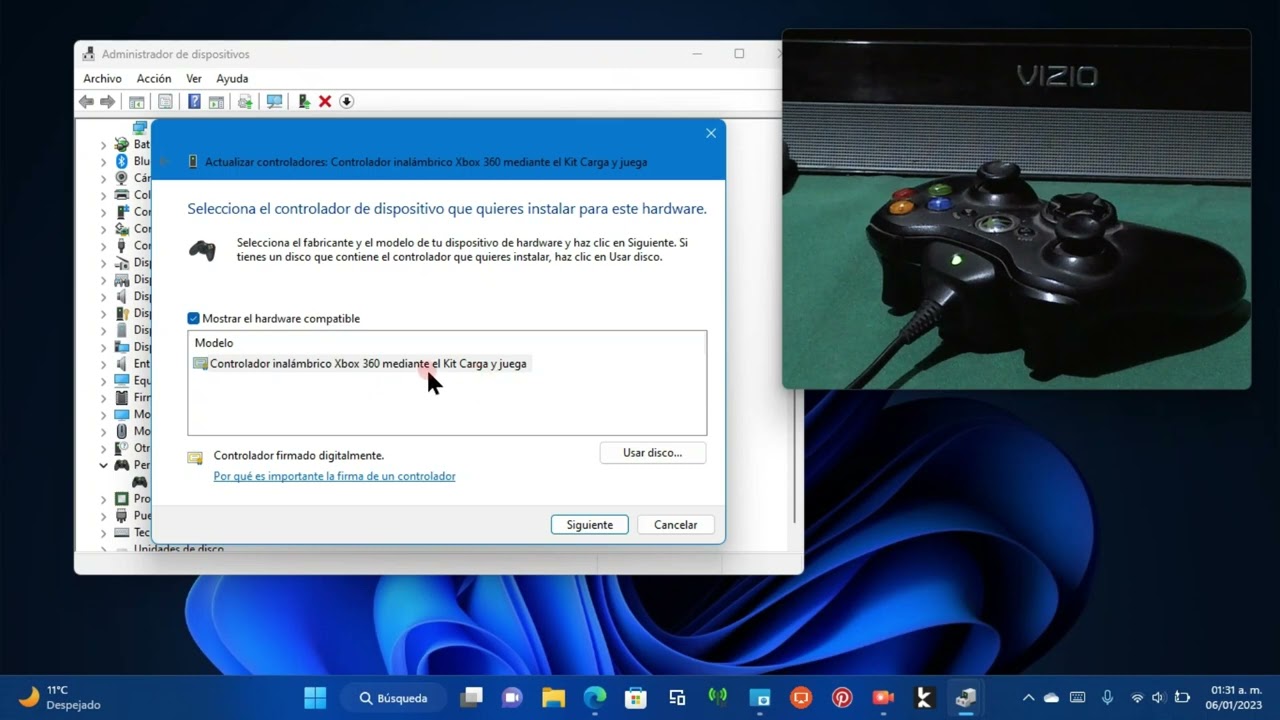Click the back arrow in the update driver dialog
The width and height of the screenshot is (1280, 720).
[166, 162]
